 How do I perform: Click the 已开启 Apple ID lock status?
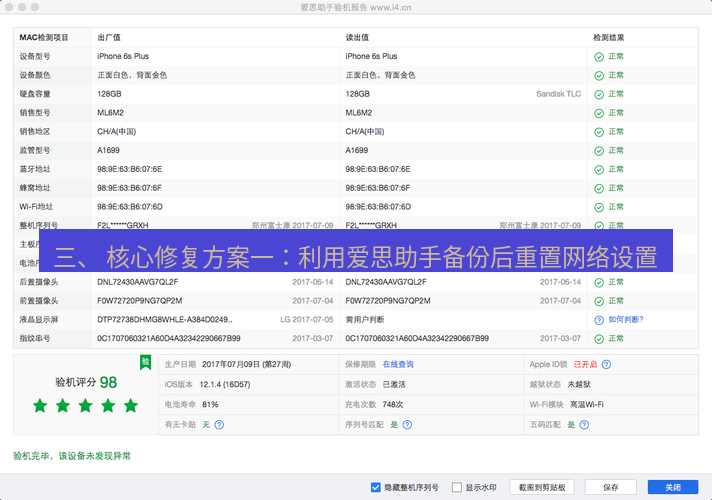coord(585,364)
